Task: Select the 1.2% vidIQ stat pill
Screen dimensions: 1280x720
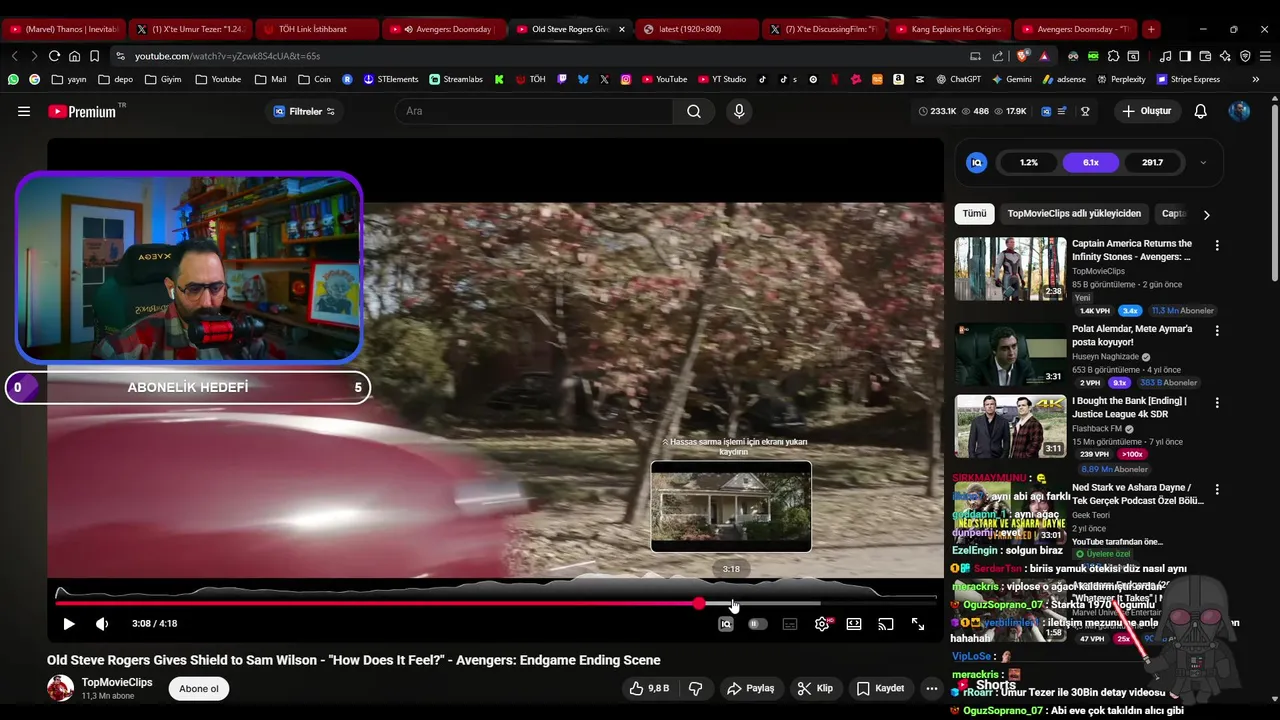Action: click(1029, 162)
